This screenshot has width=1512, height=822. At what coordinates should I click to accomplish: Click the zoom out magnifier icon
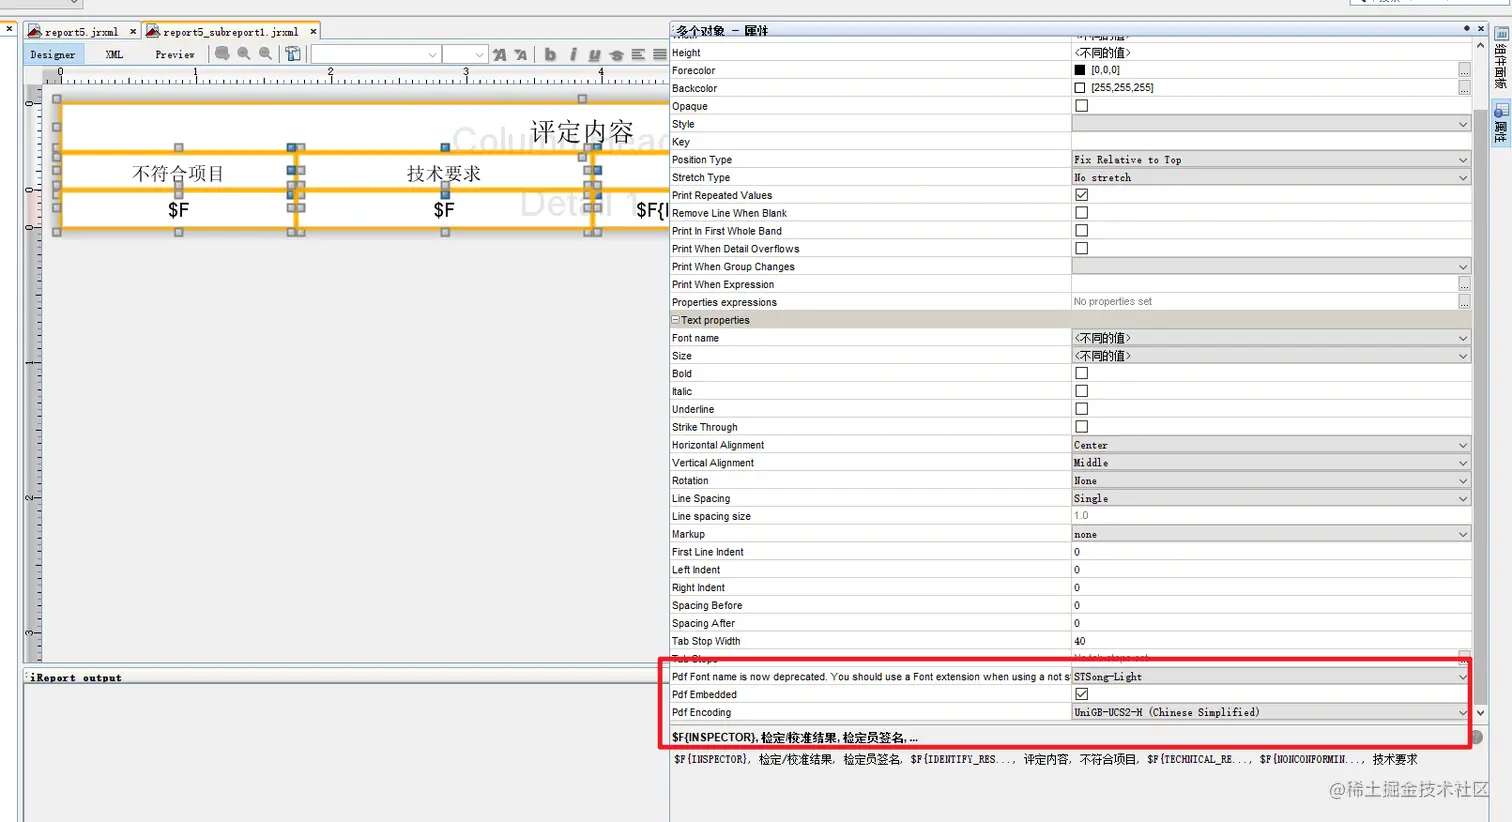point(265,54)
